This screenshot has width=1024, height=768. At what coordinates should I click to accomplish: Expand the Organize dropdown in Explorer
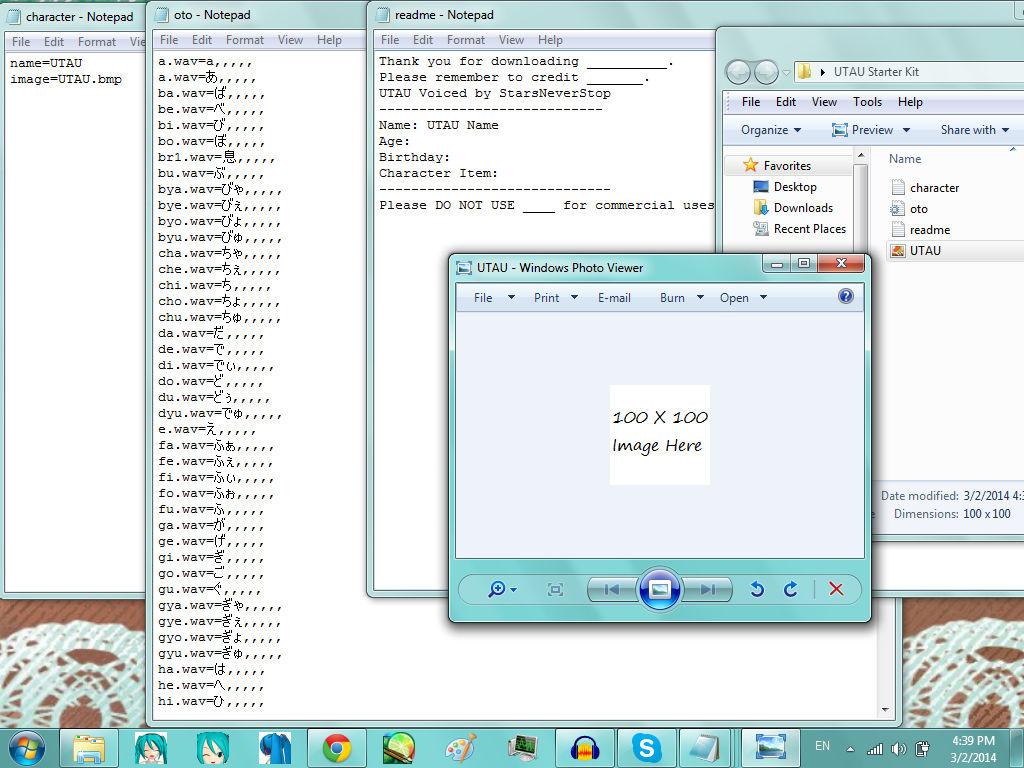coord(771,130)
